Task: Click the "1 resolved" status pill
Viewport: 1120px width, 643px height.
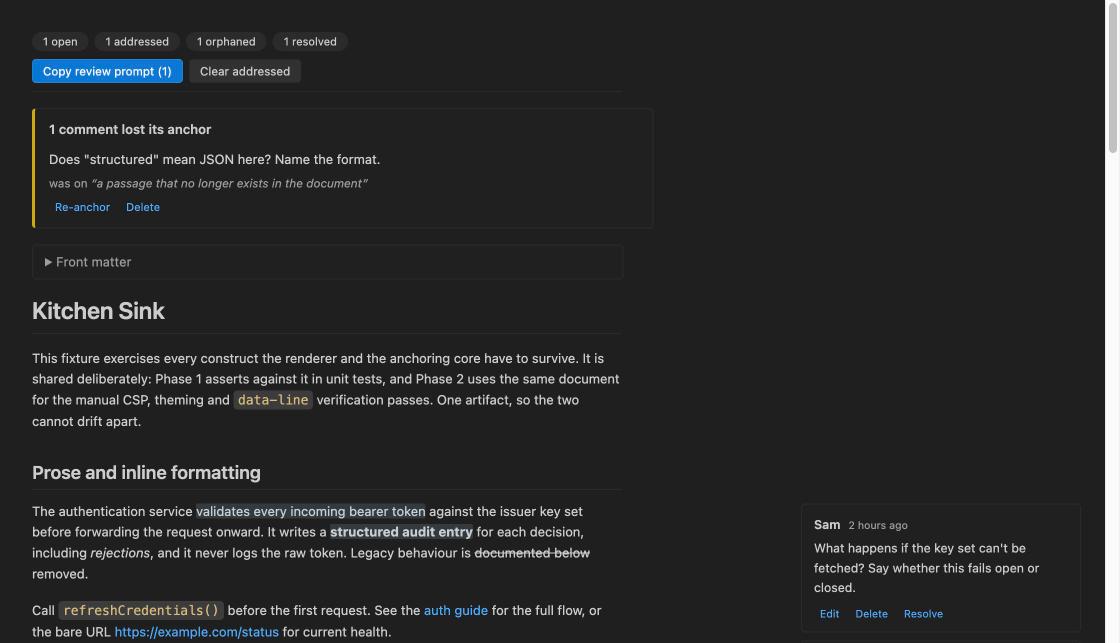Action: tap(310, 41)
